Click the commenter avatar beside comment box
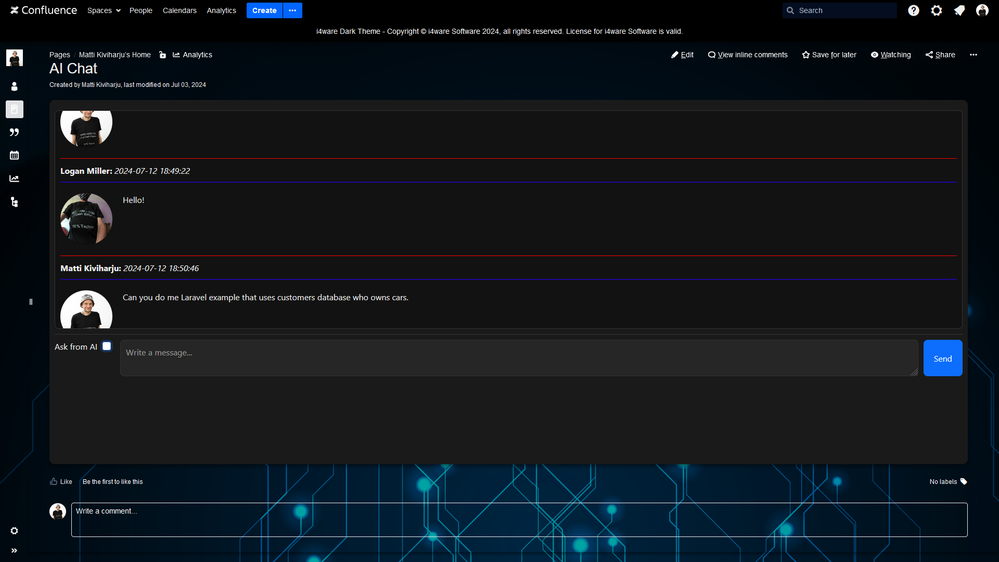Screen dimensions: 999x562 57,511
